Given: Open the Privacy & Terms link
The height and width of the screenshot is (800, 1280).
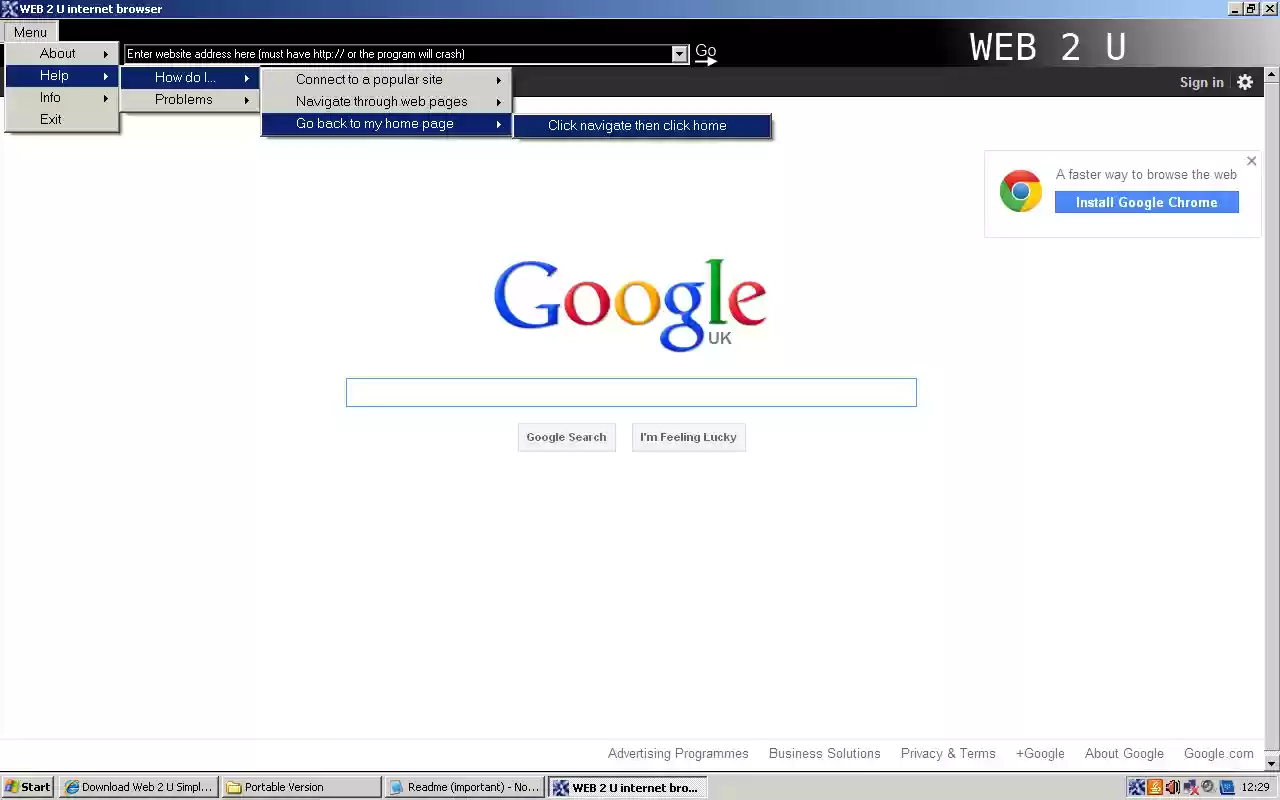Looking at the screenshot, I should pos(948,753).
